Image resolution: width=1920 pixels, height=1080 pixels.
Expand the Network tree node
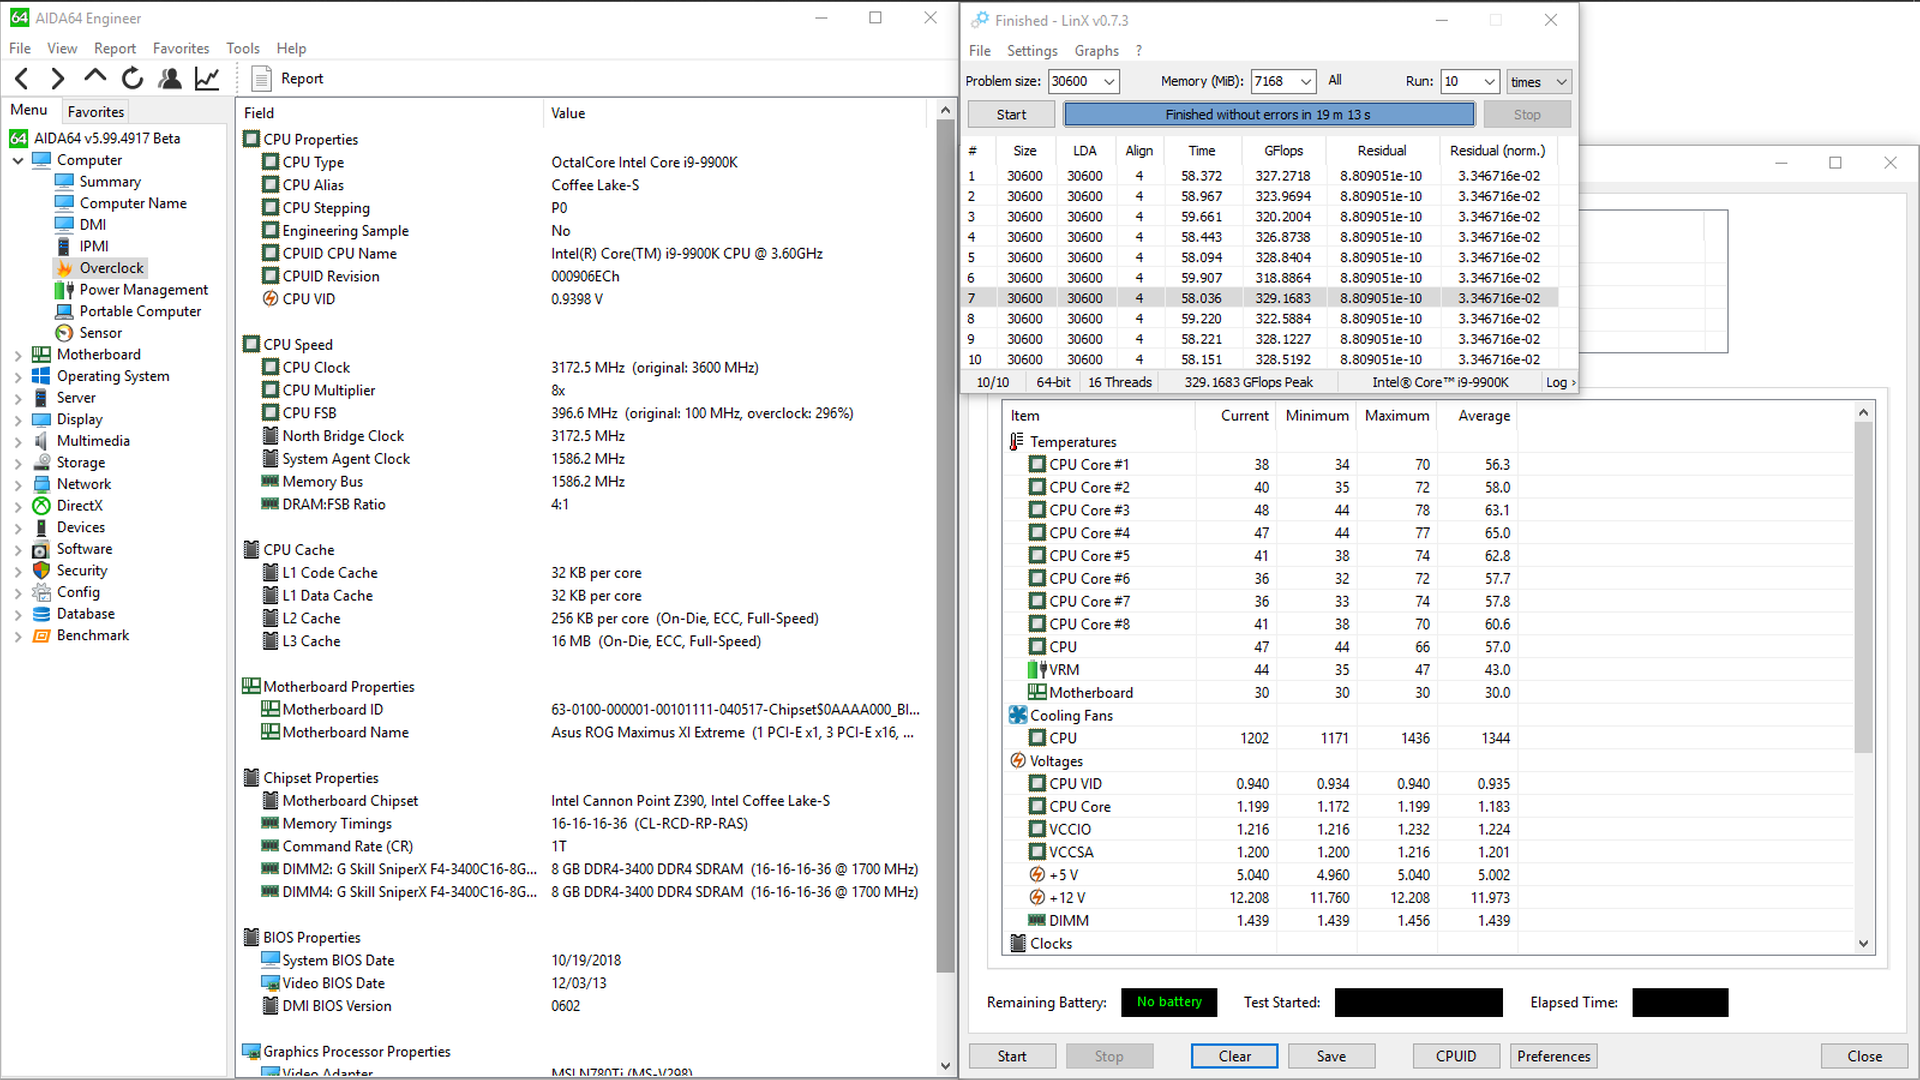tap(18, 484)
